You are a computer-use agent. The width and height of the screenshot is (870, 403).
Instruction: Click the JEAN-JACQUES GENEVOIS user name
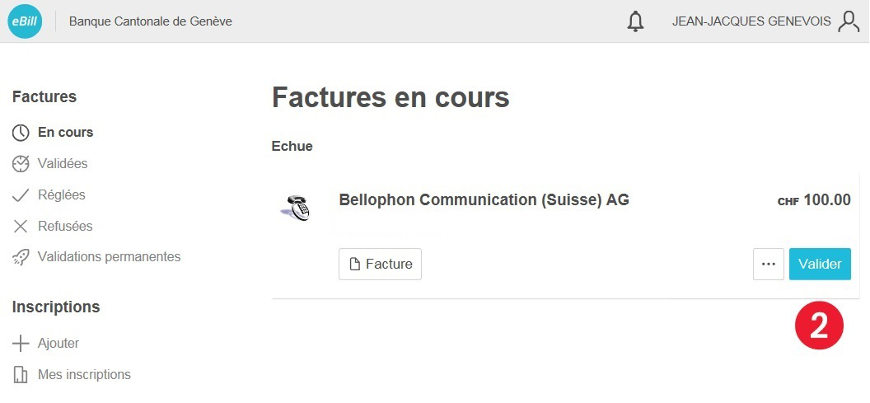pyautogui.click(x=751, y=22)
